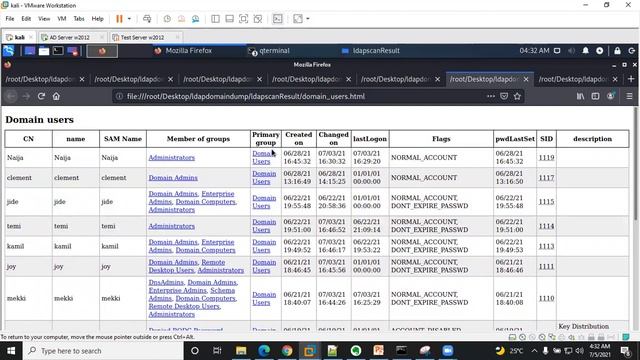640x360 pixels.
Task: Open the Windows Start menu
Action: coord(11,351)
